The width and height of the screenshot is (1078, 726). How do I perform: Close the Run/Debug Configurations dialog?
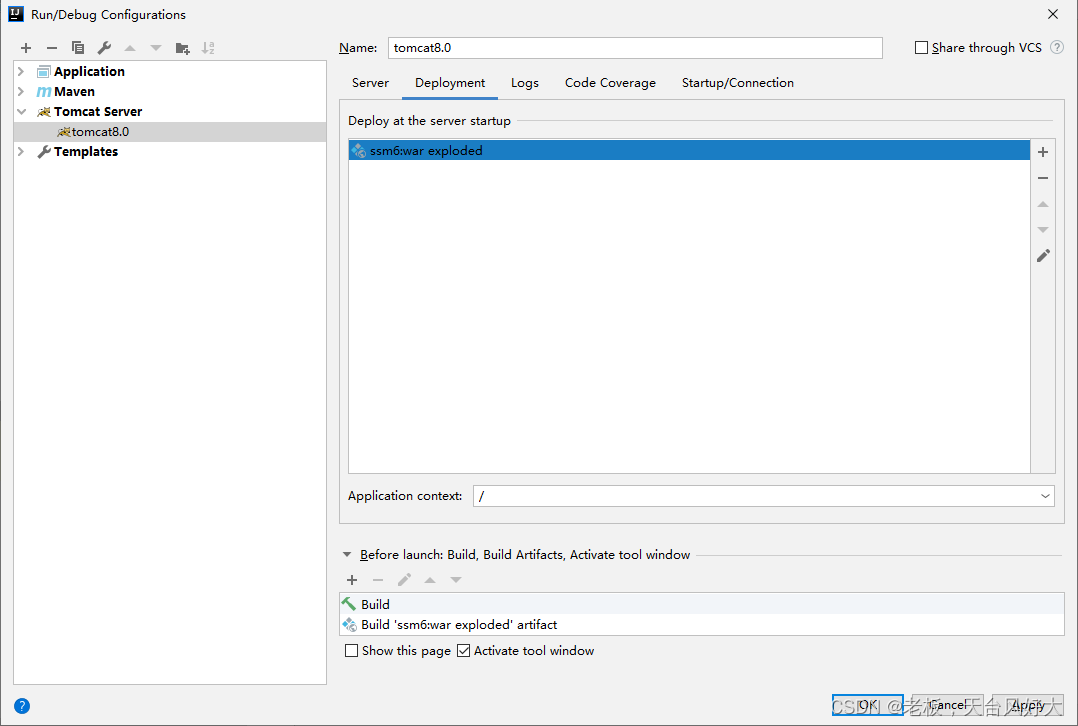pyautogui.click(x=1053, y=14)
